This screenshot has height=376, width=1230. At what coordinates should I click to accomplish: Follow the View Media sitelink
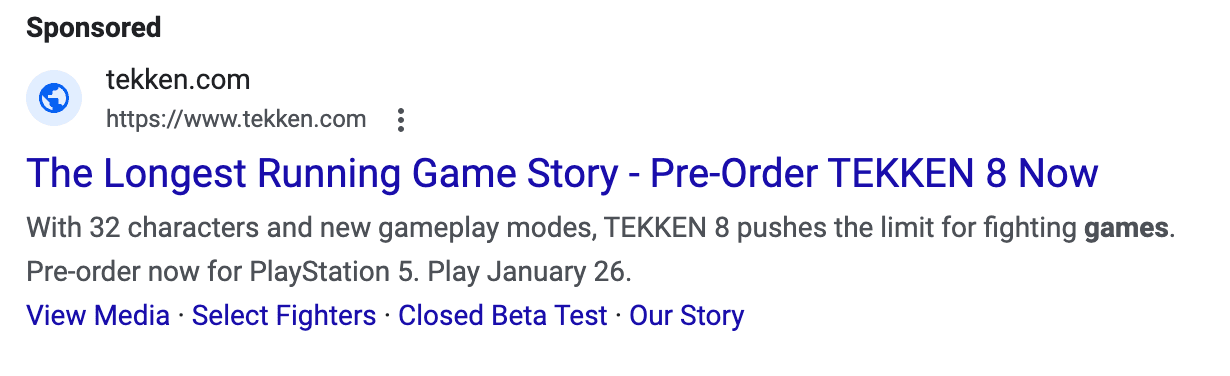click(98, 316)
